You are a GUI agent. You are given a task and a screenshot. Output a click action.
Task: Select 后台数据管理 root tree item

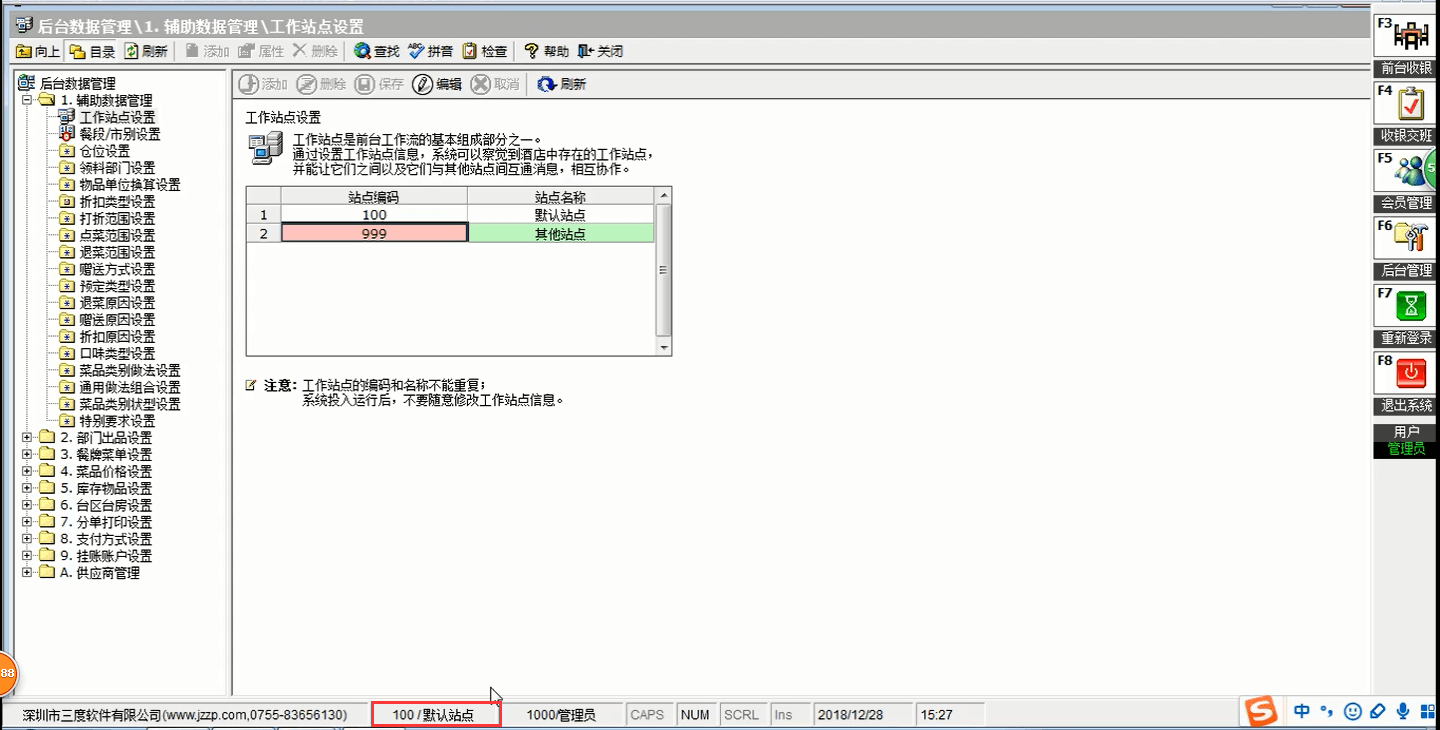coord(77,84)
